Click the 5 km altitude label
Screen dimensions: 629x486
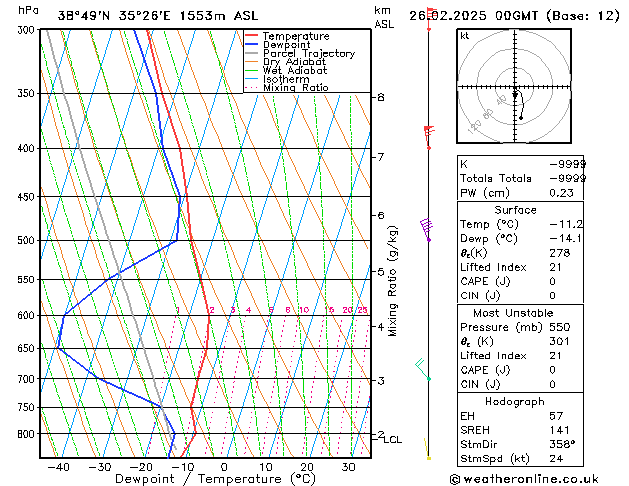pyautogui.click(x=381, y=272)
